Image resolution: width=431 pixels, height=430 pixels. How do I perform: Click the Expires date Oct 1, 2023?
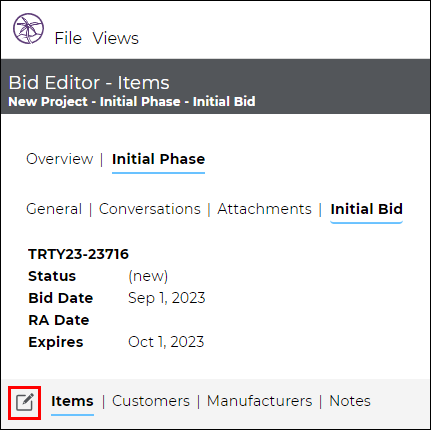pyautogui.click(x=166, y=342)
